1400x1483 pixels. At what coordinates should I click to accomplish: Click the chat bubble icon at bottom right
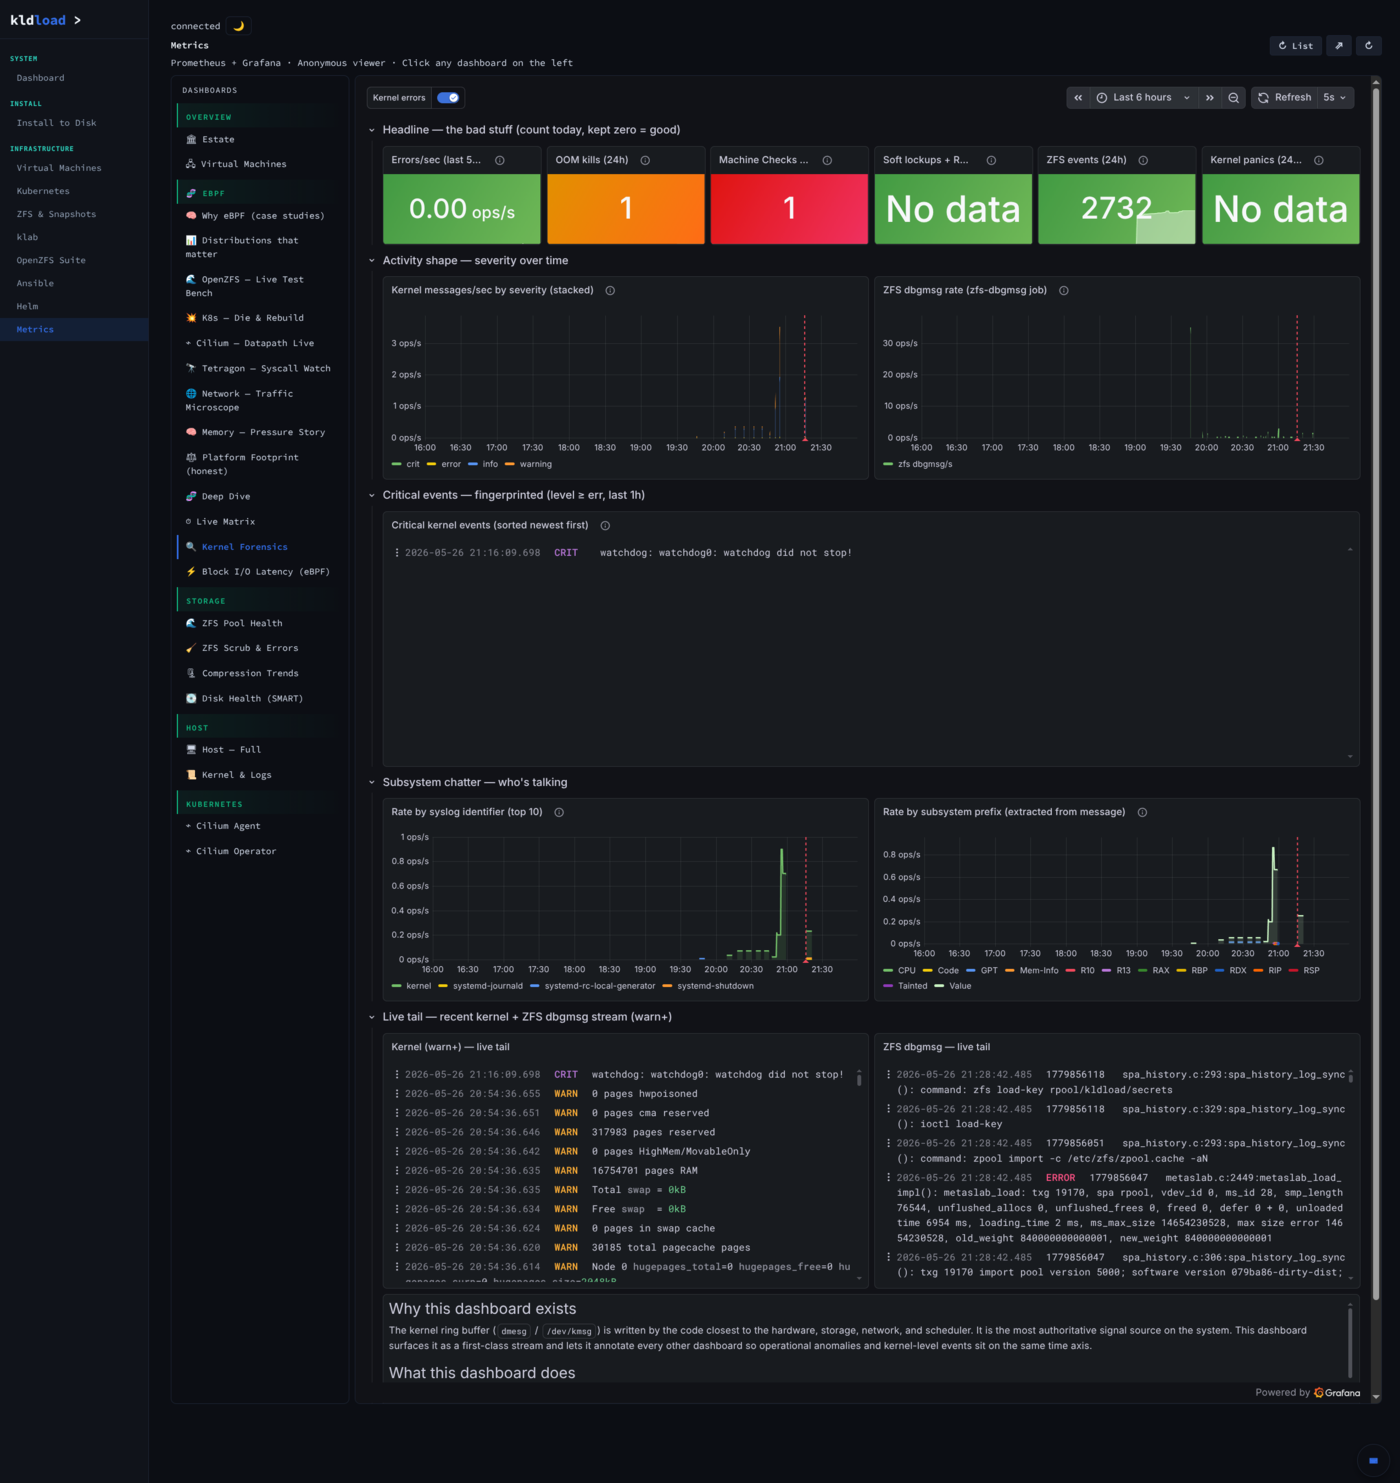[x=1373, y=1460]
